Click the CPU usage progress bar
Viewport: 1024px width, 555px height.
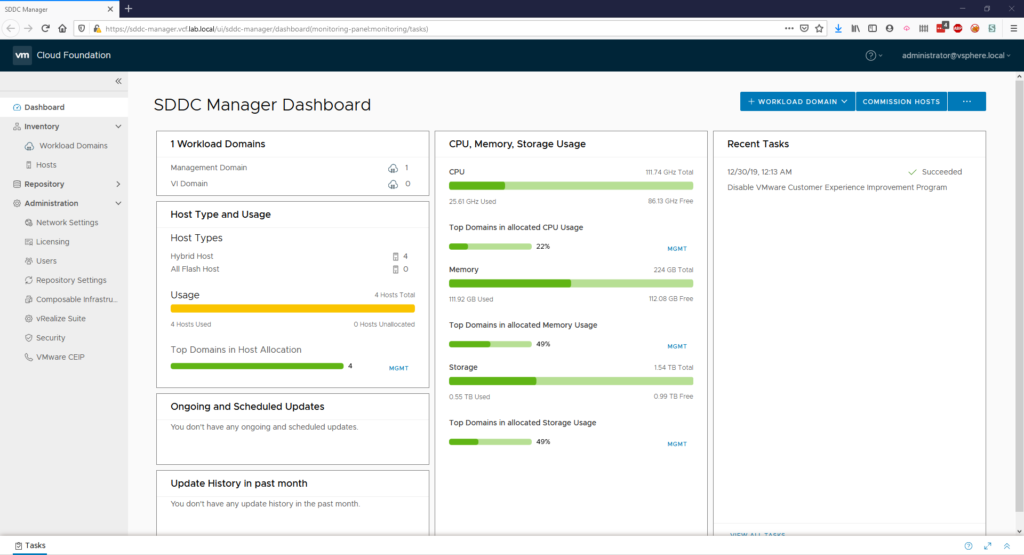pyautogui.click(x=571, y=186)
